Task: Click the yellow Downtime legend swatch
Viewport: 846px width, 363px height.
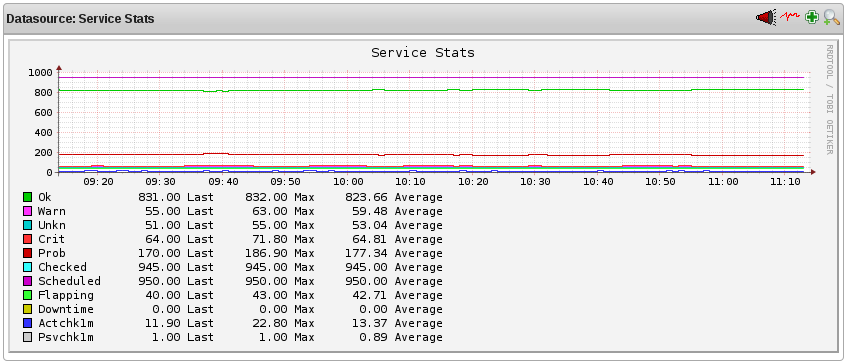Action: coord(28,310)
